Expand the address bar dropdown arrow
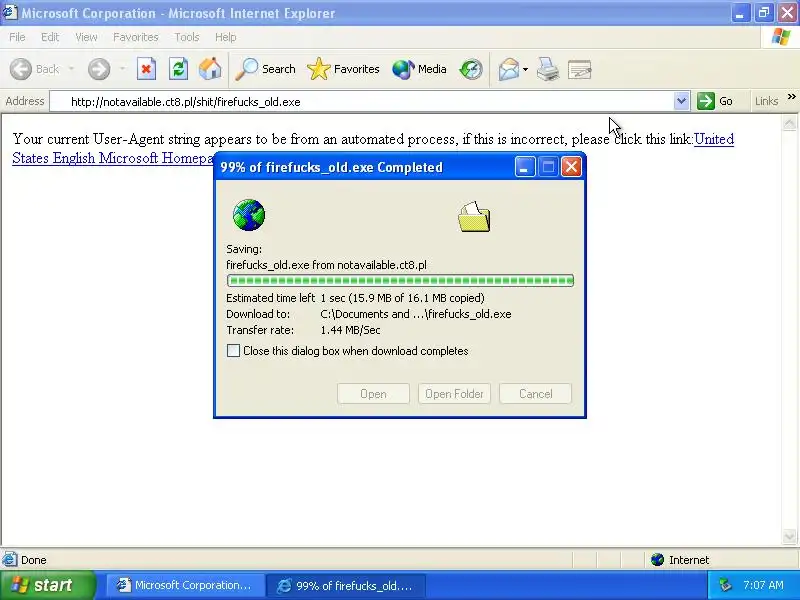The width and height of the screenshot is (800, 600). coord(681,102)
